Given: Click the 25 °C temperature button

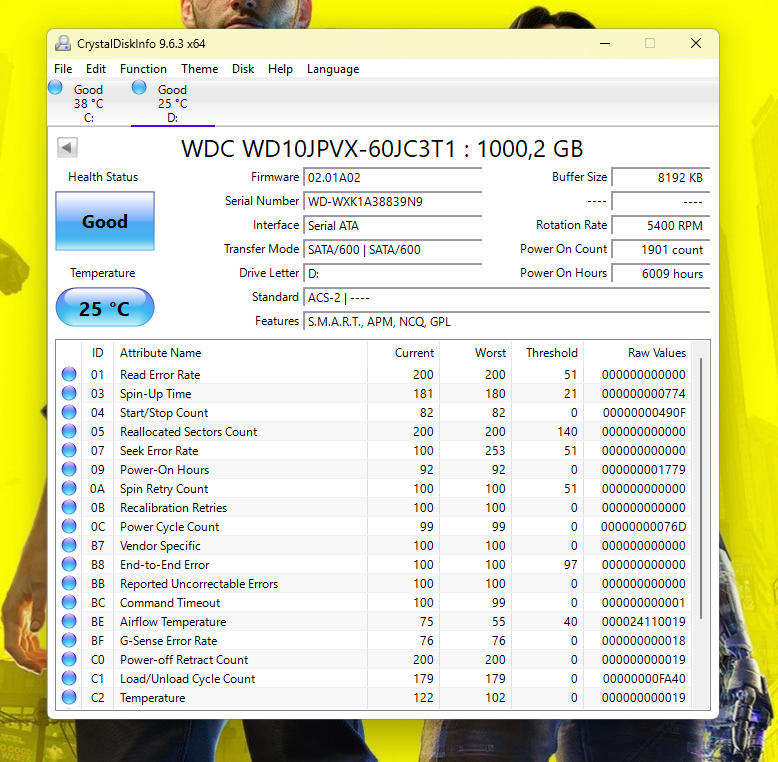Looking at the screenshot, I should [x=105, y=308].
